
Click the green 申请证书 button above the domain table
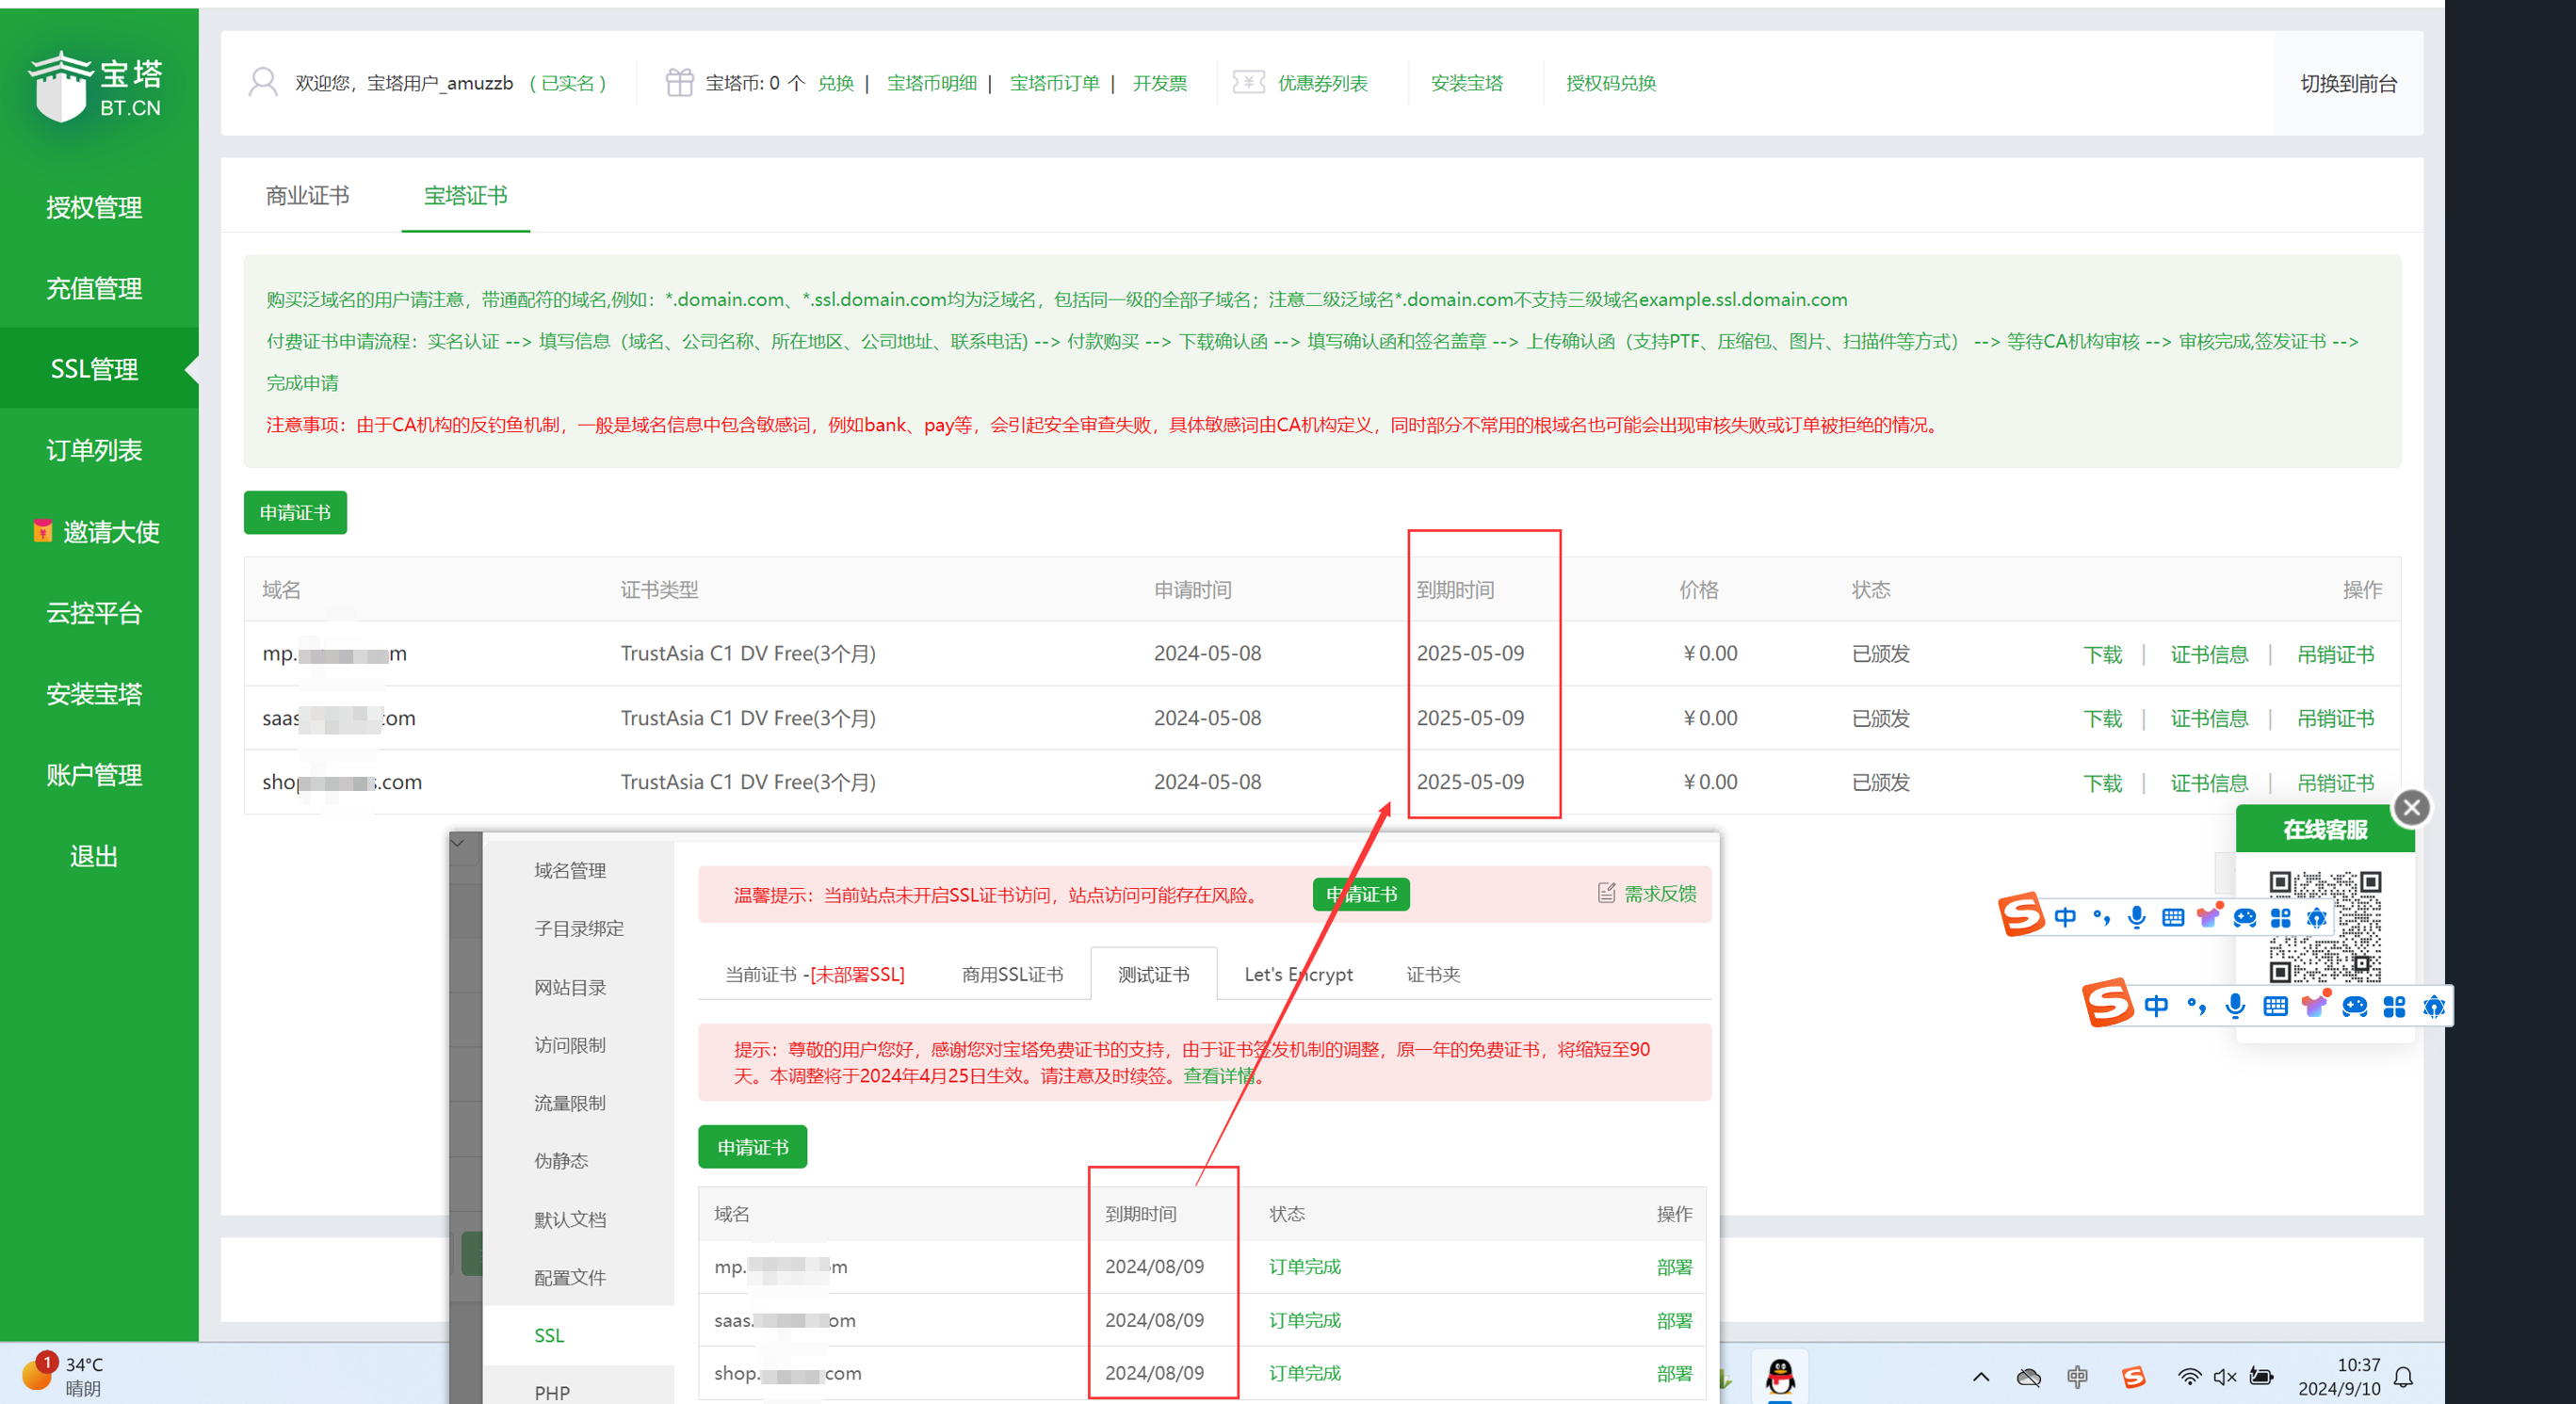(295, 512)
